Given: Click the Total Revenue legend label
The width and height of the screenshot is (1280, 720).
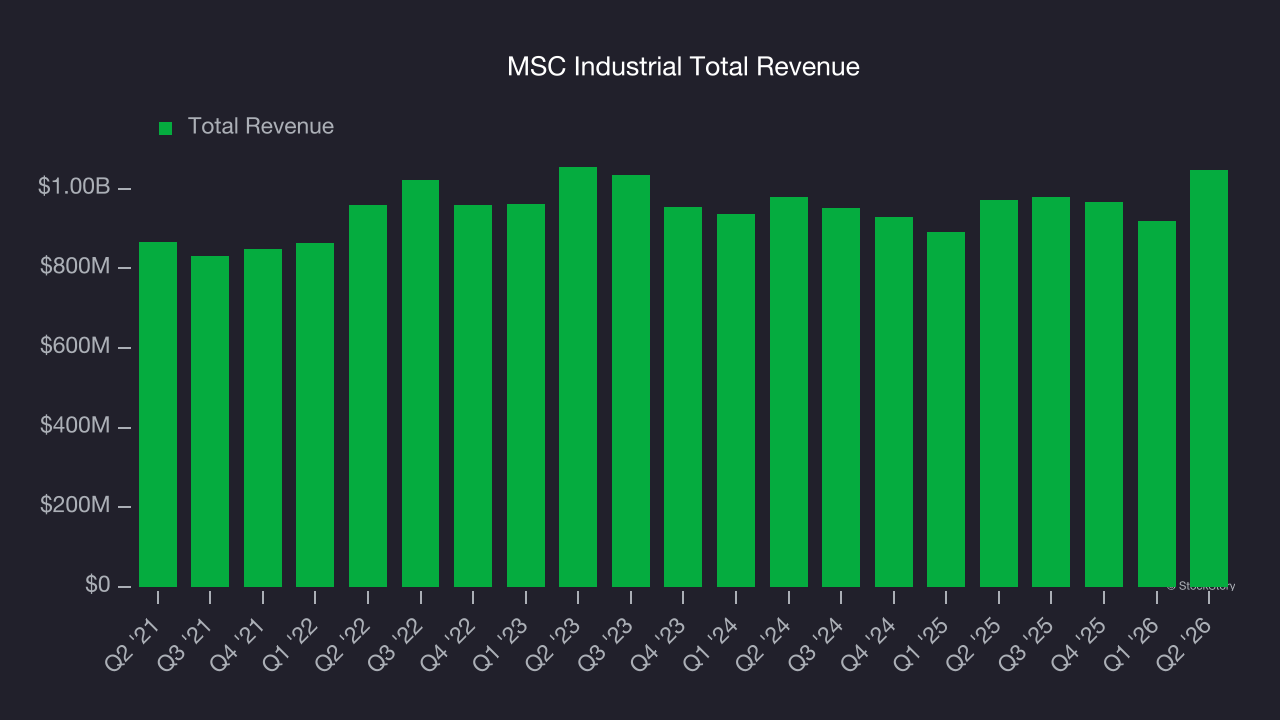Looking at the screenshot, I should [261, 127].
